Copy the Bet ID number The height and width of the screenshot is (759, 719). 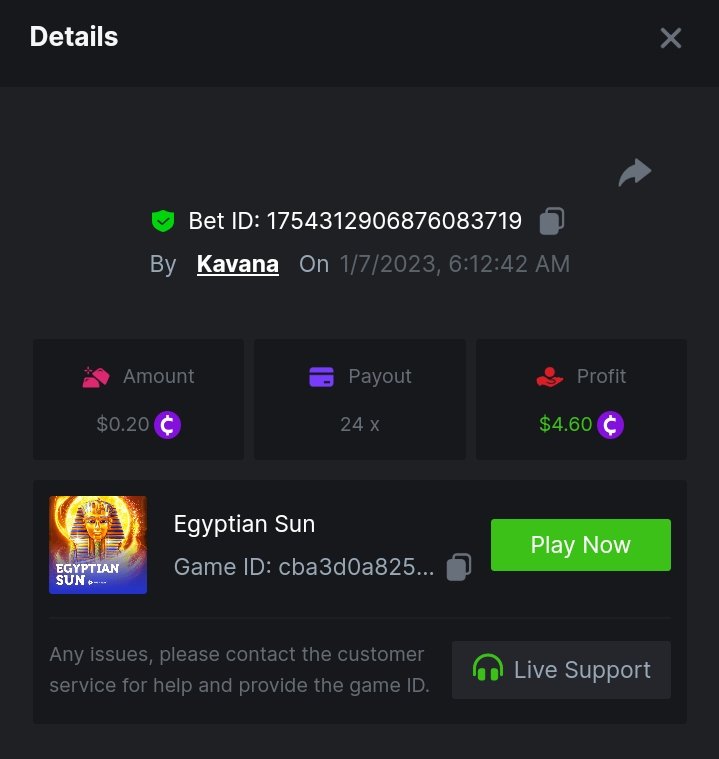[552, 221]
